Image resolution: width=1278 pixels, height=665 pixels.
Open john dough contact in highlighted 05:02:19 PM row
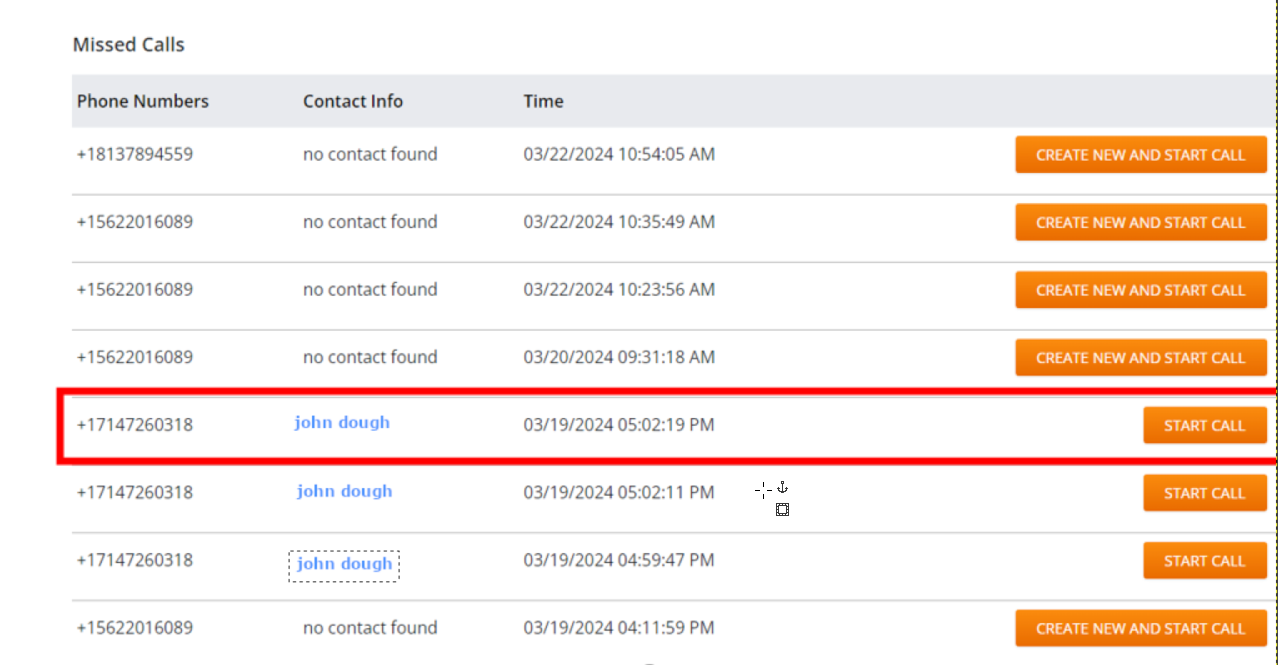click(342, 423)
